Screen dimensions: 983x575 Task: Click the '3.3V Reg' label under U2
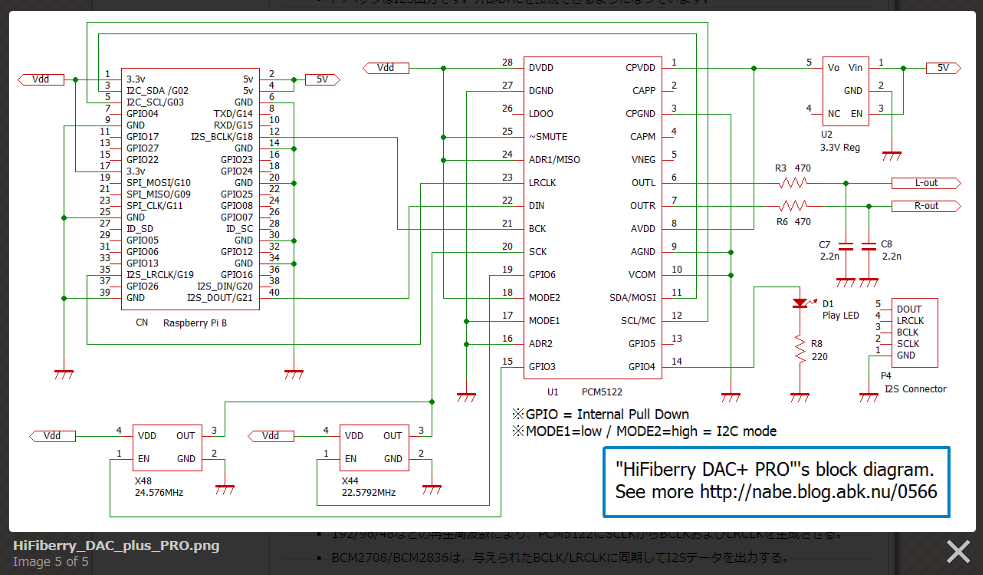[x=840, y=147]
